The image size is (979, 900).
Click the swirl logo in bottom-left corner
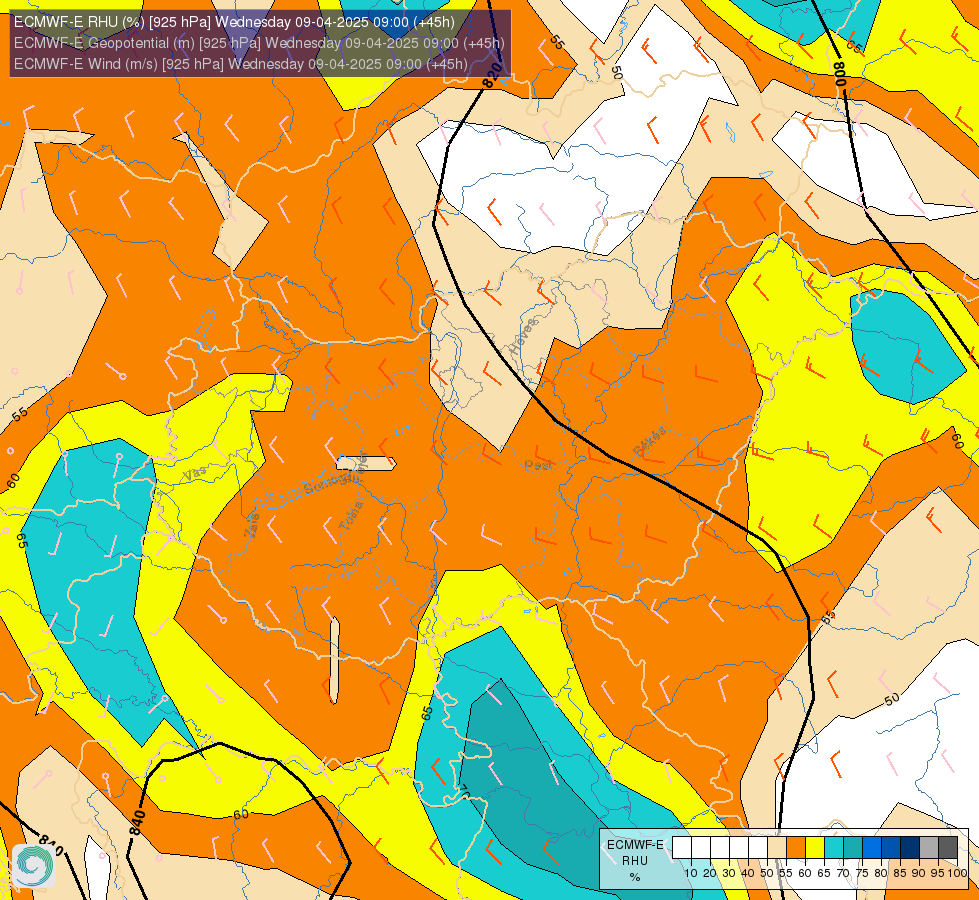tap(34, 866)
